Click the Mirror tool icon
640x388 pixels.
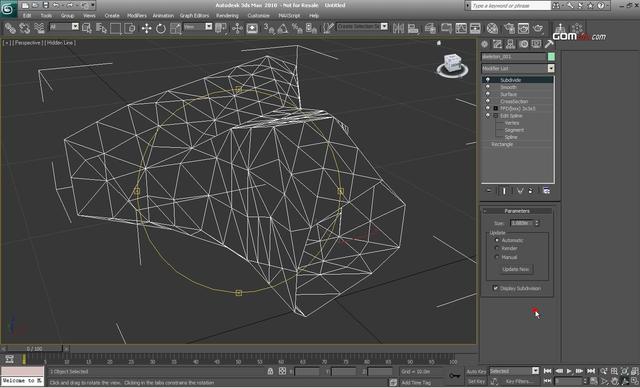tap(398, 28)
